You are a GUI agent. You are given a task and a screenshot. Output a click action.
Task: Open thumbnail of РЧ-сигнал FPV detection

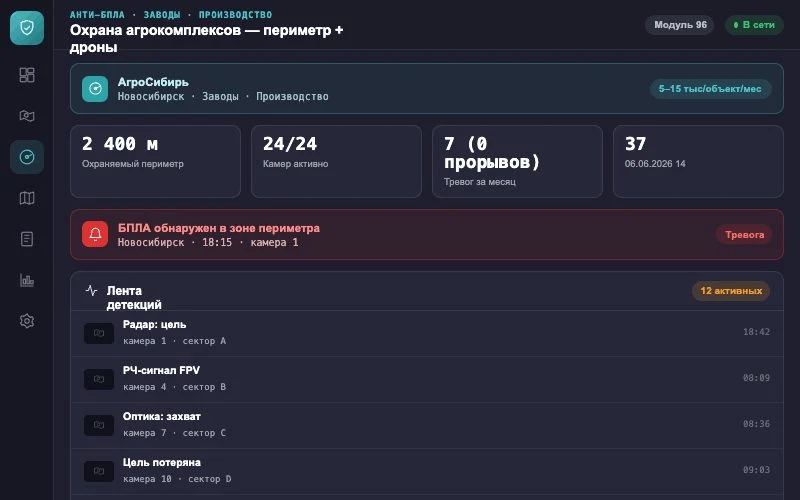(x=99, y=379)
